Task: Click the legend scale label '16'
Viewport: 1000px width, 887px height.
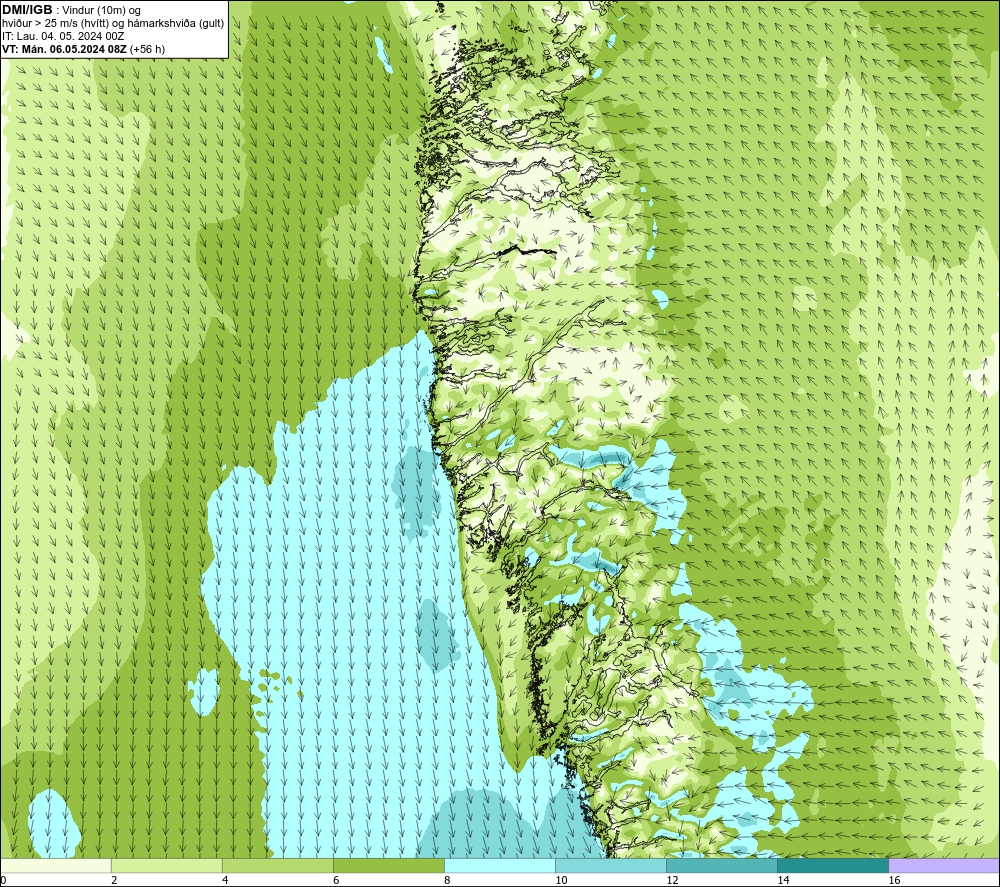Action: click(x=894, y=880)
